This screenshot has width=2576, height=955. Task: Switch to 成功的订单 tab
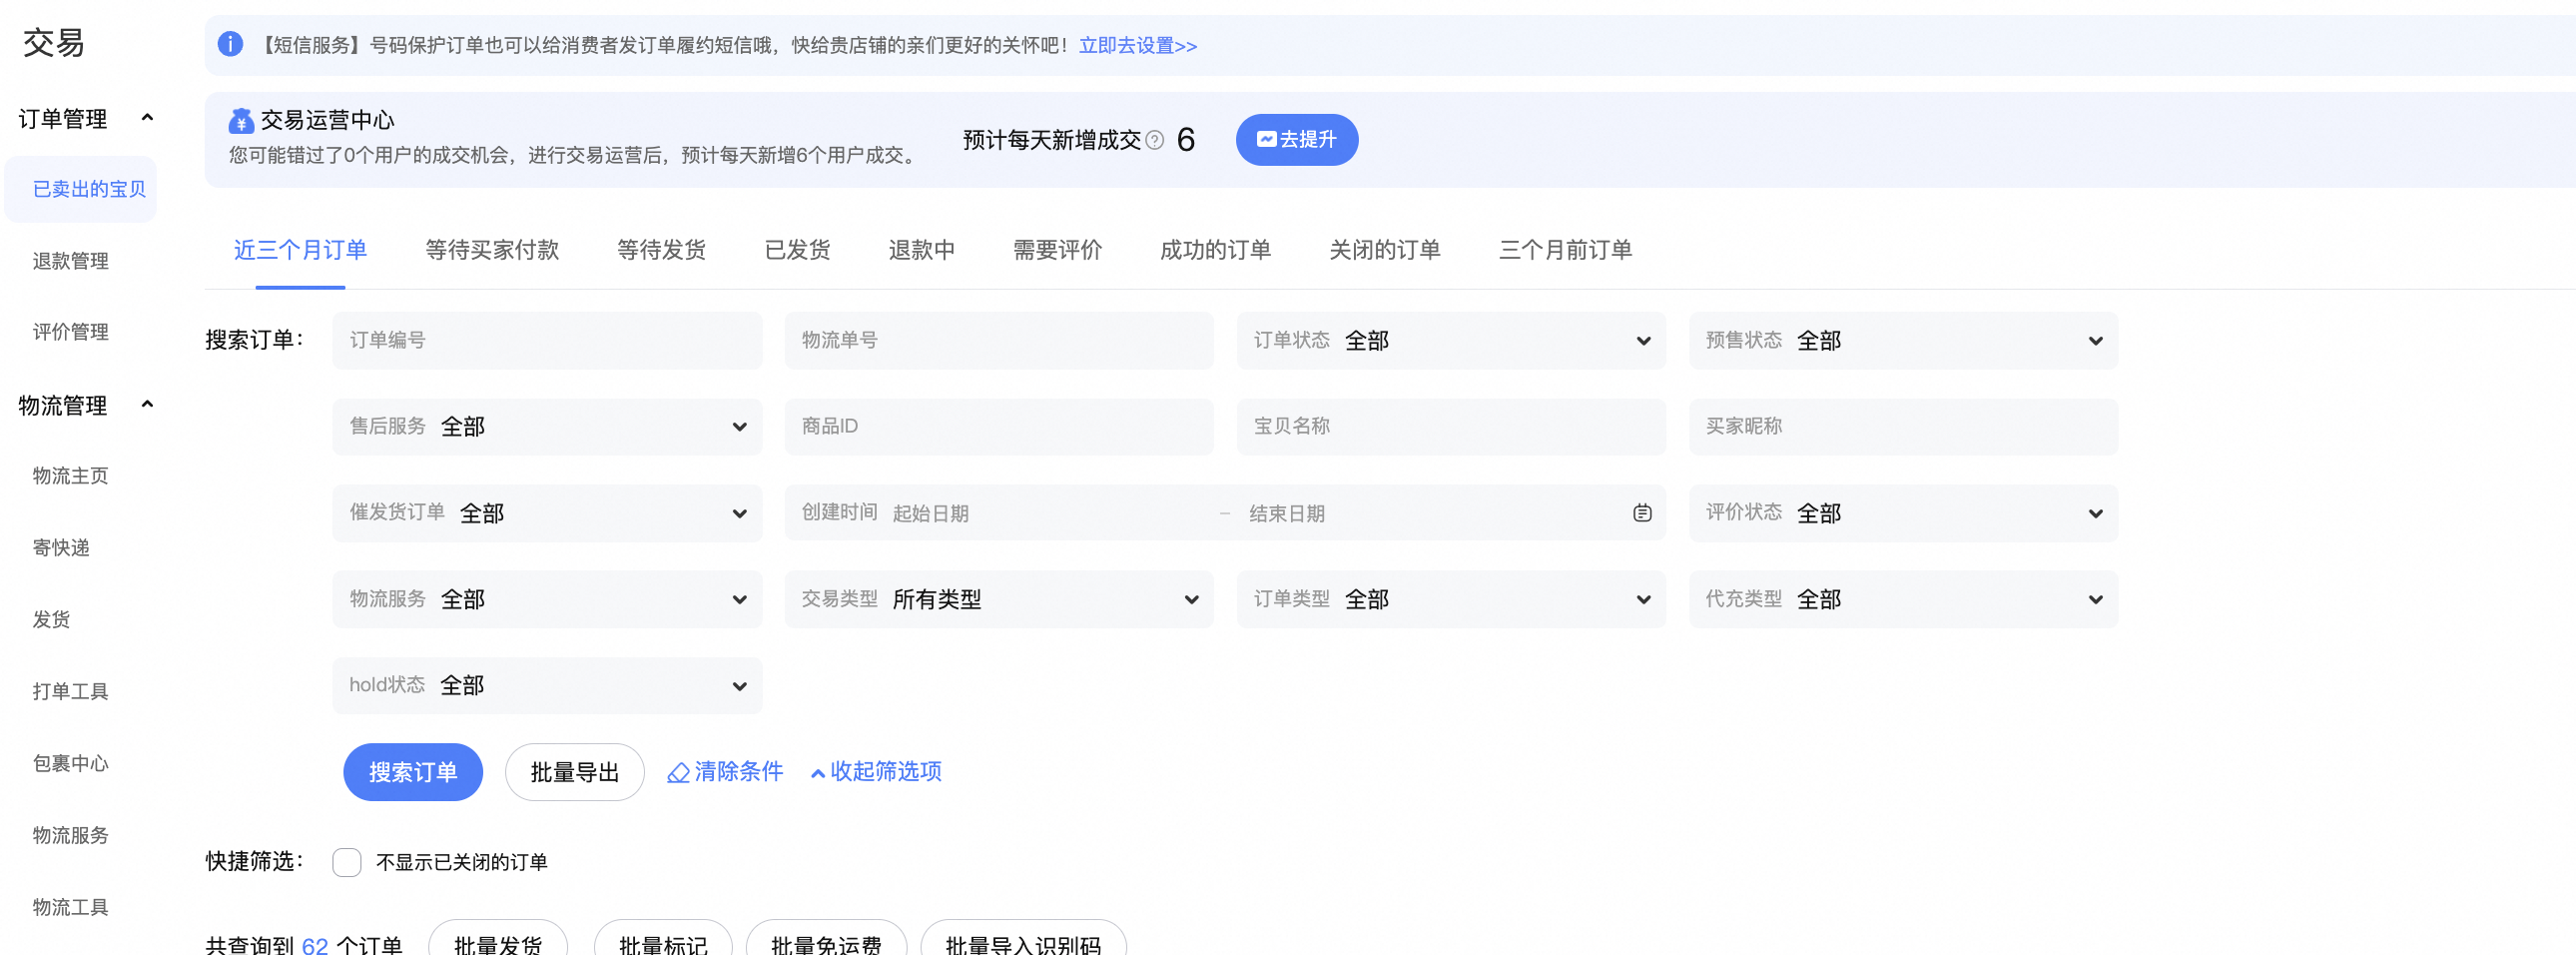pos(1215,250)
